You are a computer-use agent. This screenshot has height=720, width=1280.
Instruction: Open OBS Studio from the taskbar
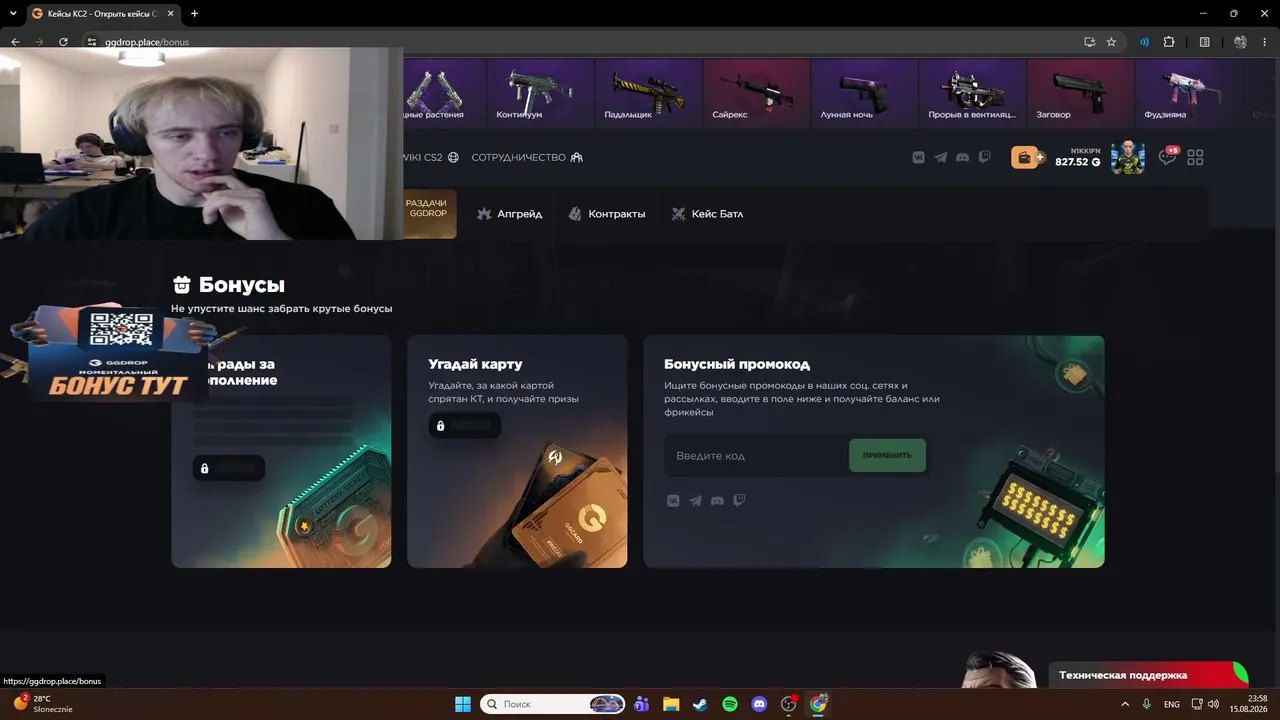click(x=789, y=704)
